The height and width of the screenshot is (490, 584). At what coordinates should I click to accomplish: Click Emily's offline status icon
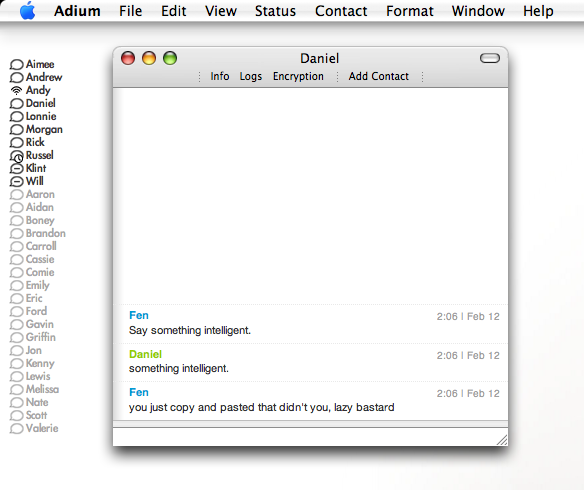coord(16,286)
